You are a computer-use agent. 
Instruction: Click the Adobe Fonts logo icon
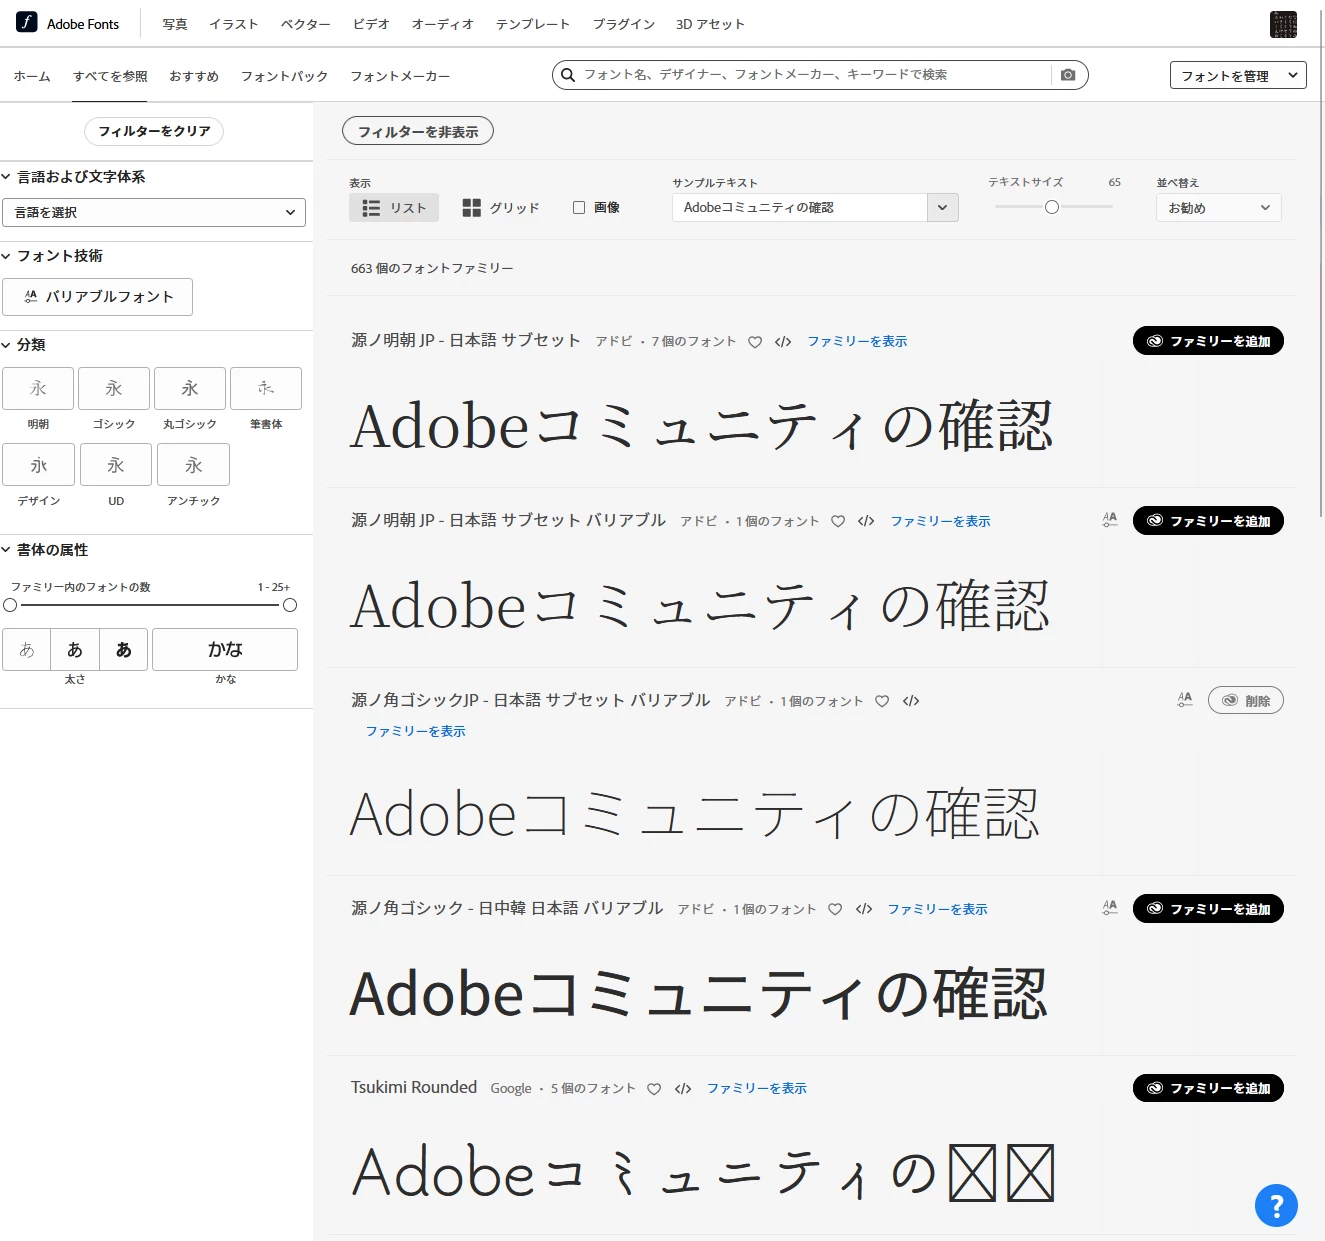click(x=26, y=22)
